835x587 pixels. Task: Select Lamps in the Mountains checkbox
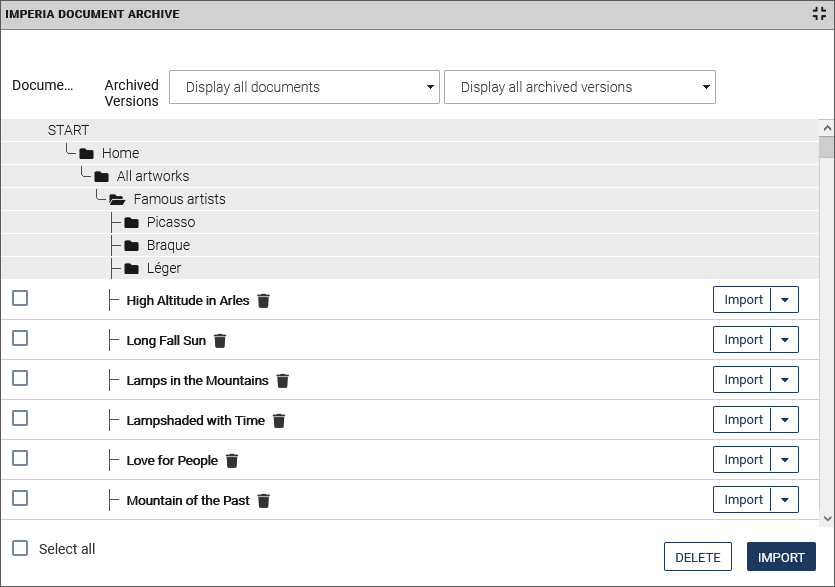tap(20, 378)
